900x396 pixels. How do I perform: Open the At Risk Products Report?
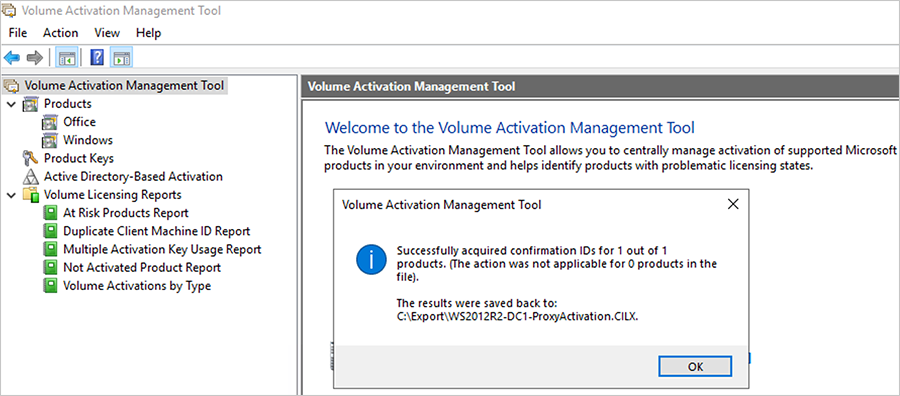pyautogui.click(x=126, y=213)
